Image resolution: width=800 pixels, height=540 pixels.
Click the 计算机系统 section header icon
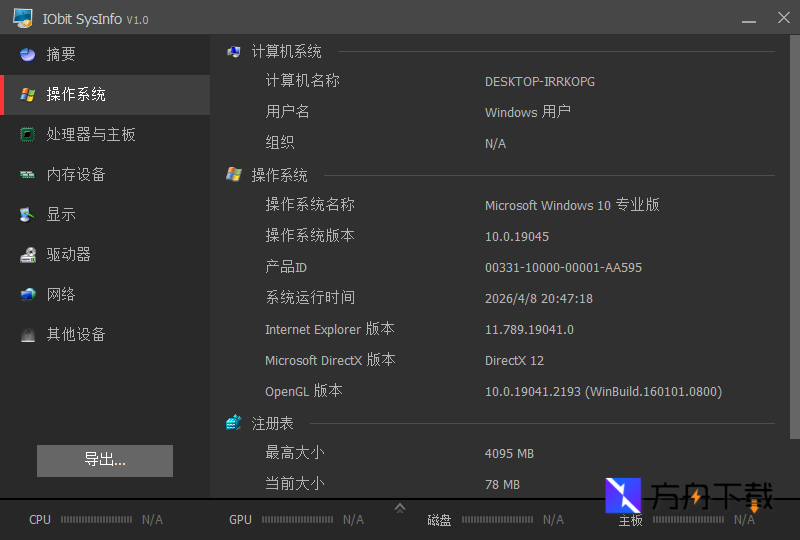pyautogui.click(x=234, y=52)
